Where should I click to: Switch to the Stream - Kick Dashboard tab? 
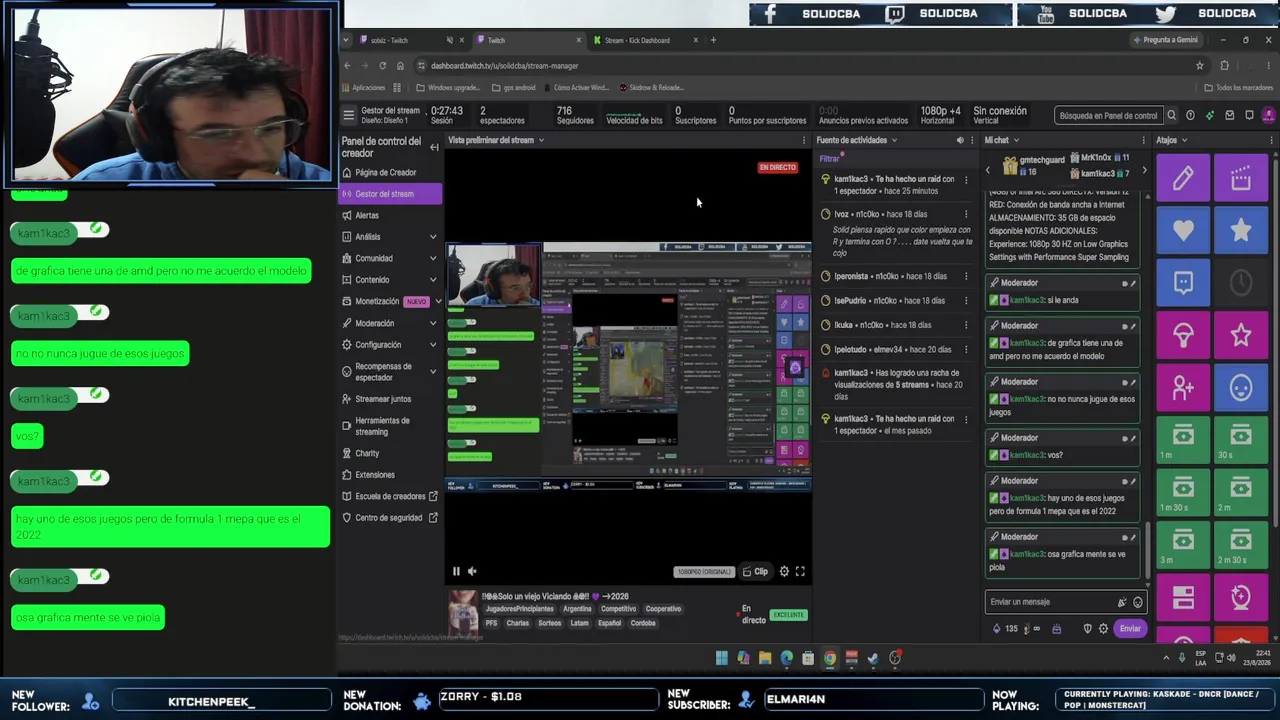637,40
